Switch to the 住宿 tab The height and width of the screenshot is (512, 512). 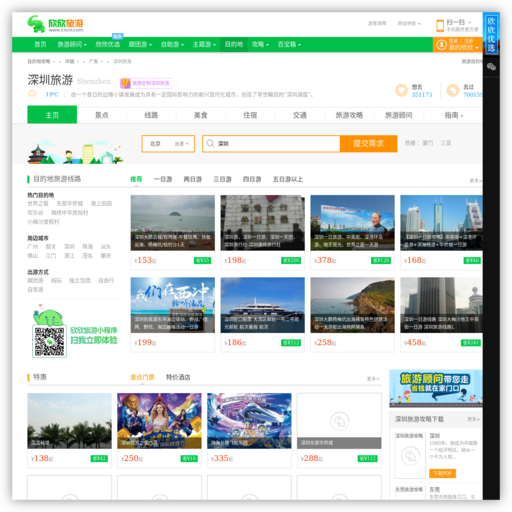(250, 115)
